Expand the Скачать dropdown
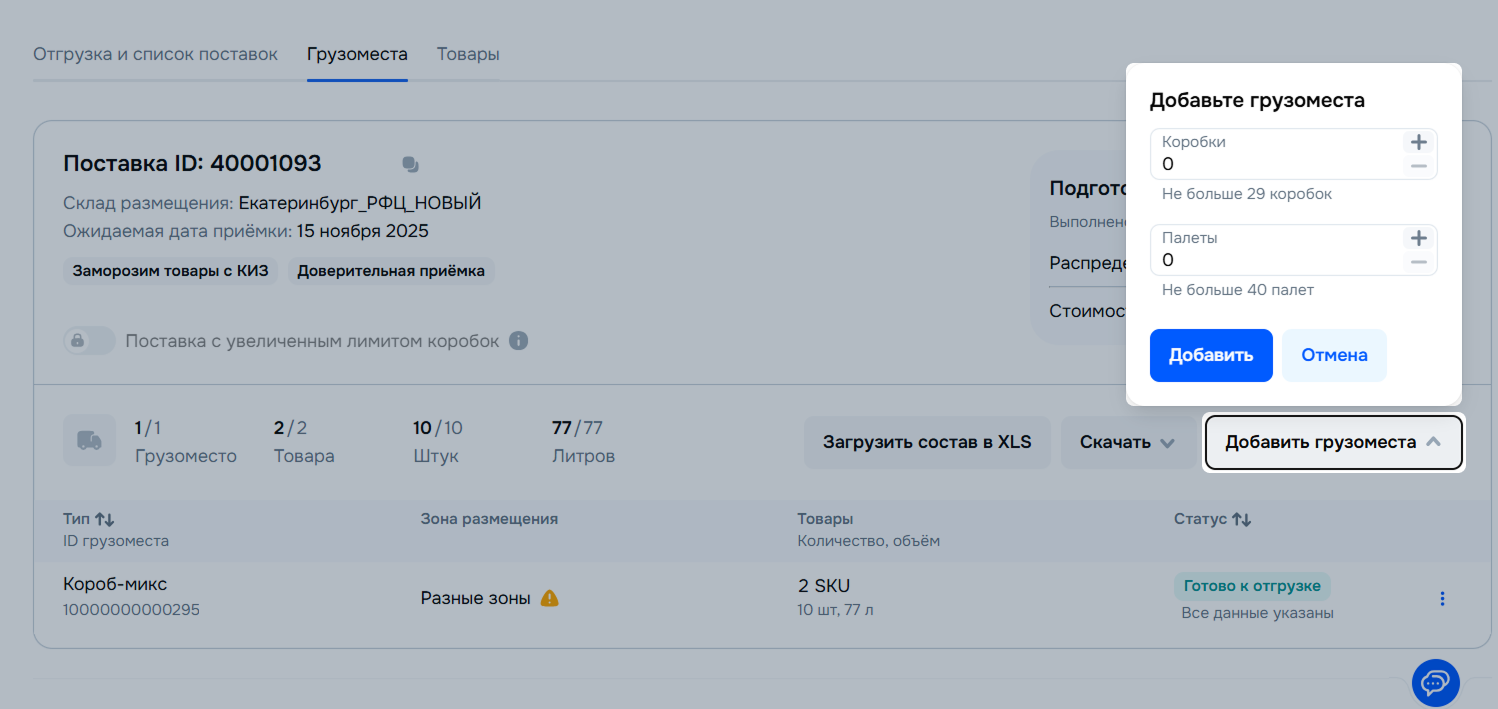Screen dimensions: 1498x709 tap(1127, 442)
